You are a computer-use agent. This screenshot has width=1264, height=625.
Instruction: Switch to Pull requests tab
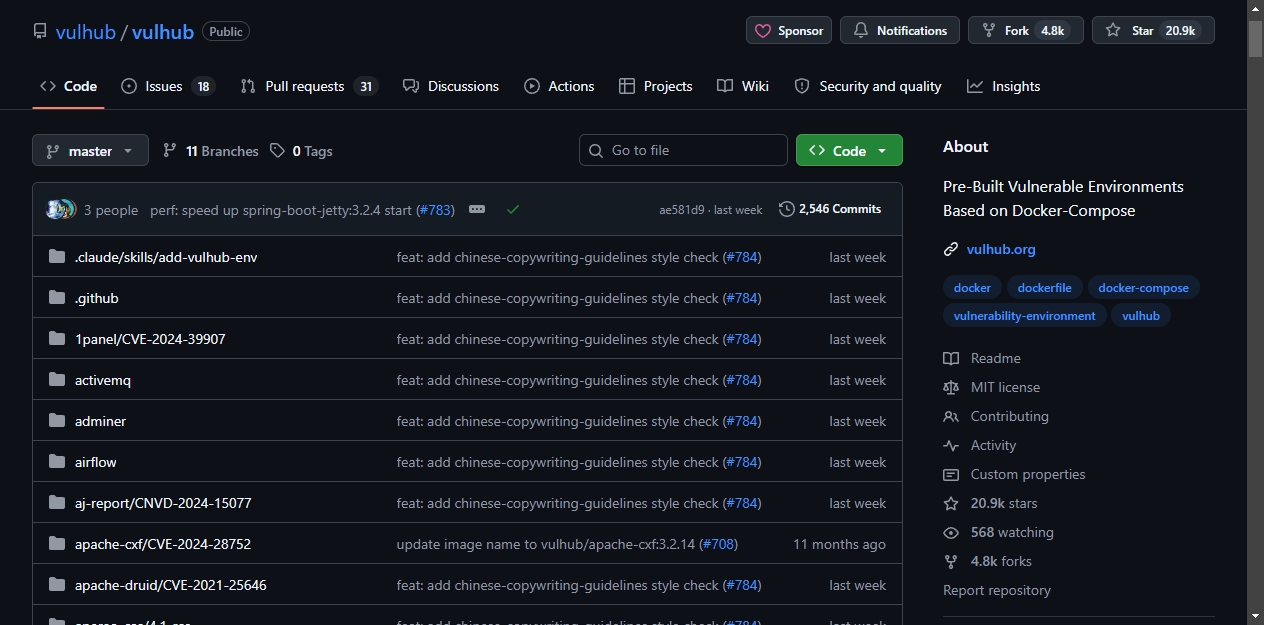(x=309, y=86)
